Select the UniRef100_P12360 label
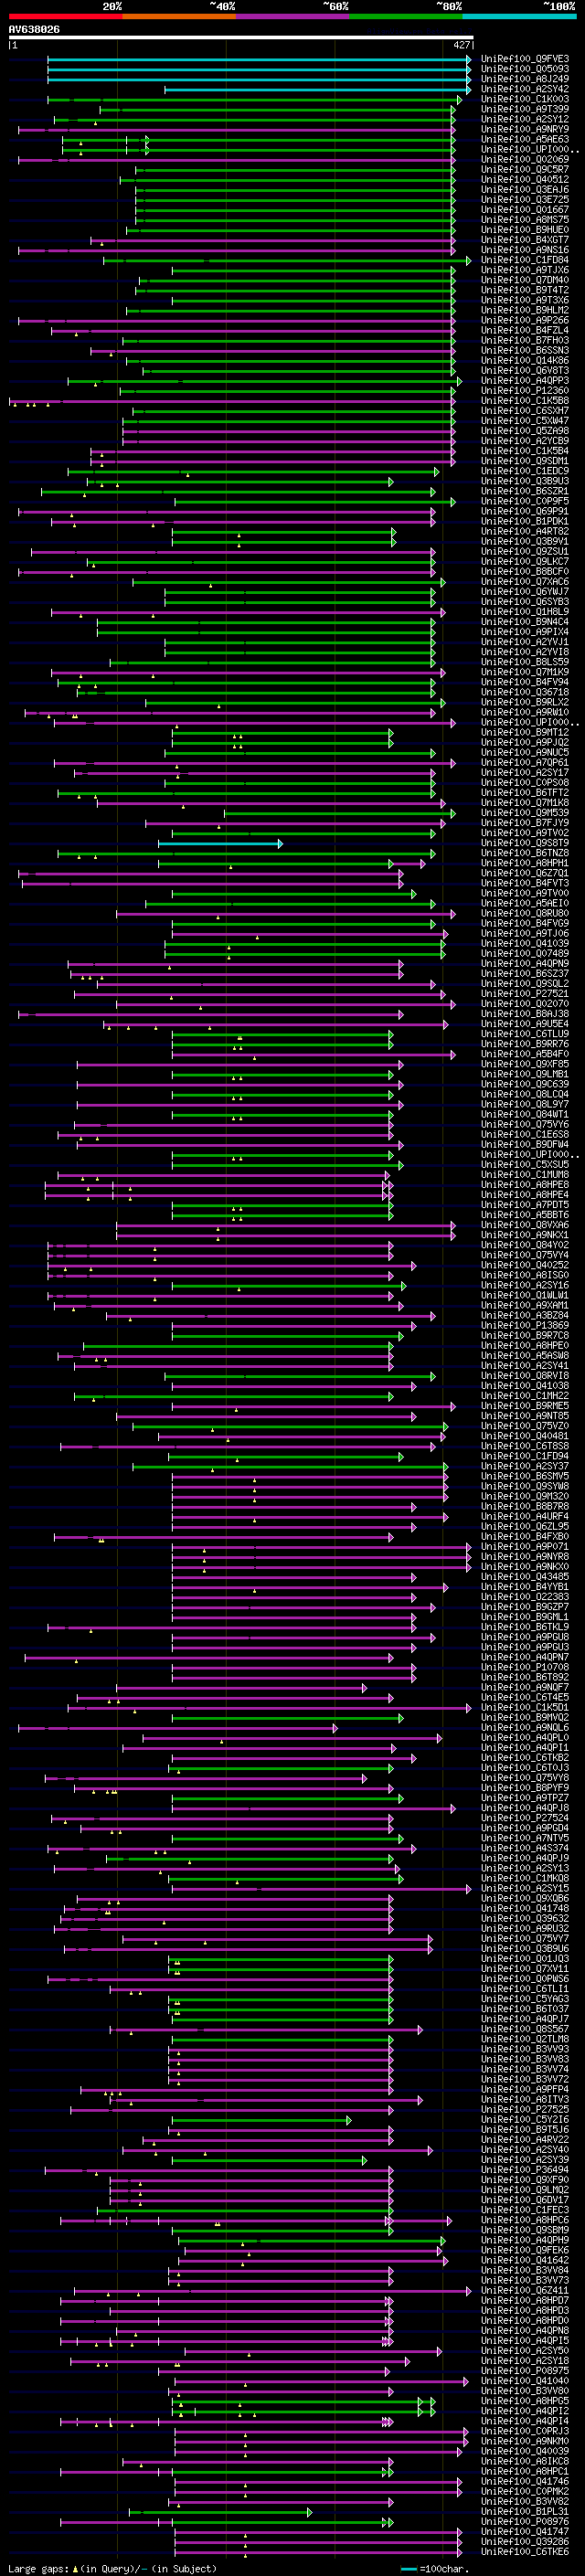 coord(525,391)
